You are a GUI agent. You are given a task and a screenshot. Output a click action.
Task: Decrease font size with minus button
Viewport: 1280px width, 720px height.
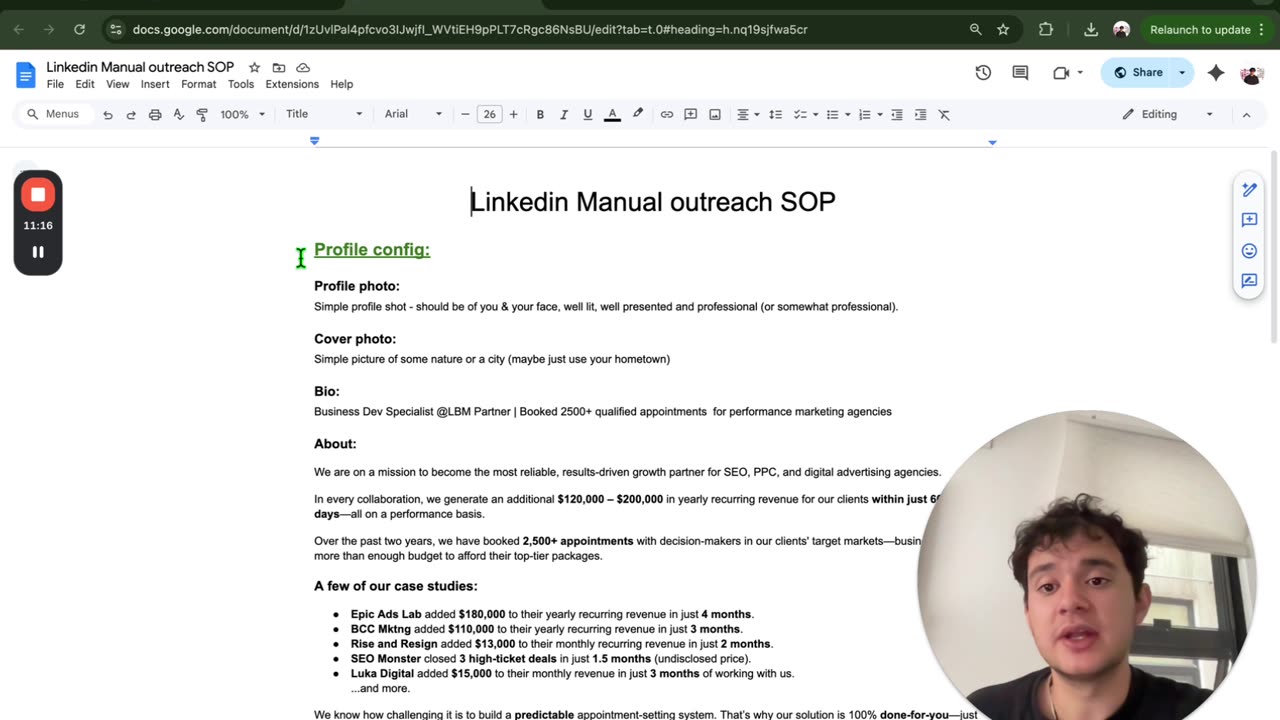pyautogui.click(x=465, y=114)
